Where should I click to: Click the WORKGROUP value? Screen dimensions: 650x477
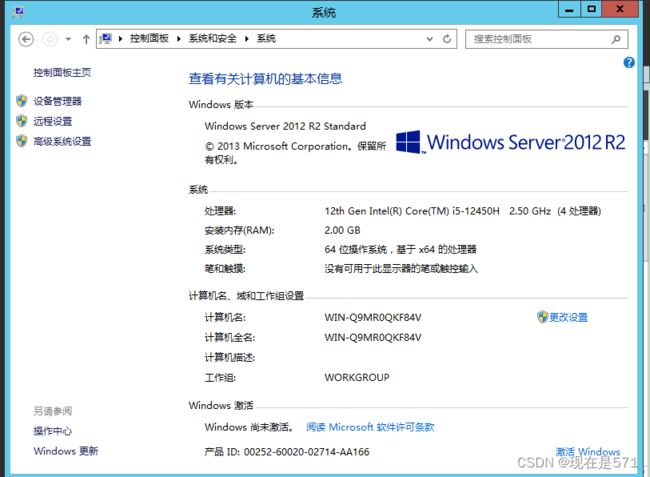pos(357,378)
